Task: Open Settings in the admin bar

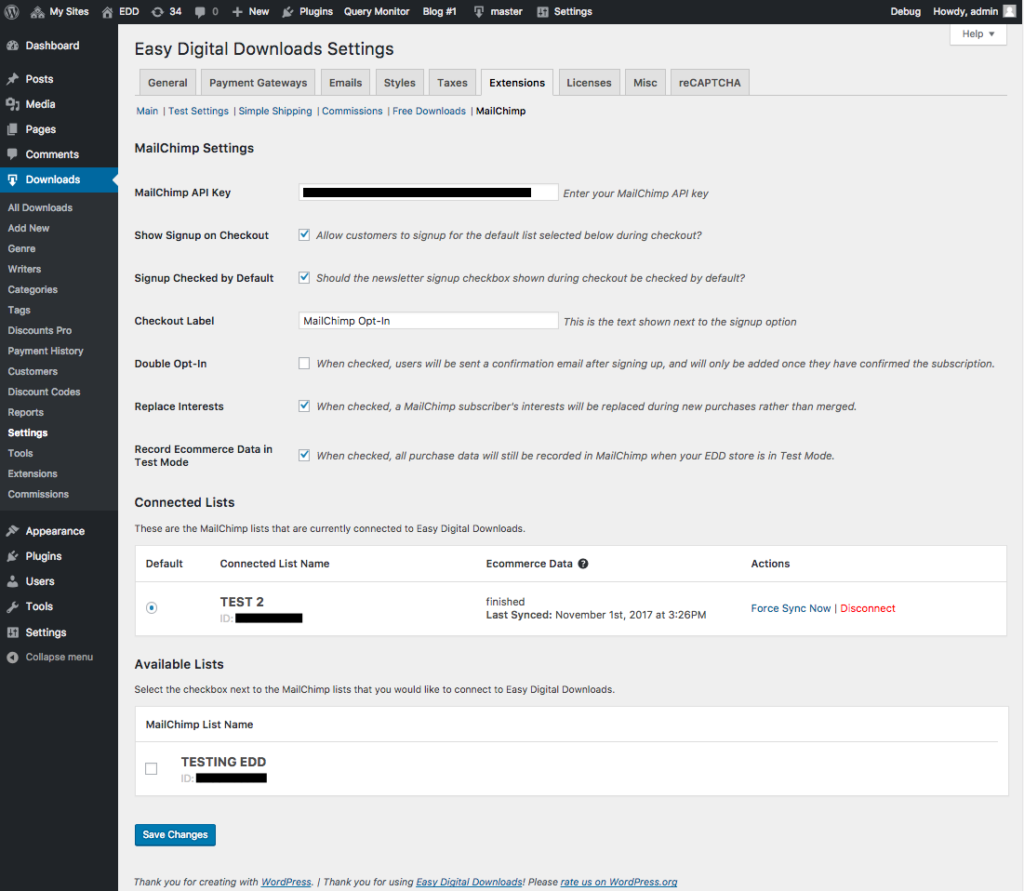Action: pyautogui.click(x=564, y=12)
